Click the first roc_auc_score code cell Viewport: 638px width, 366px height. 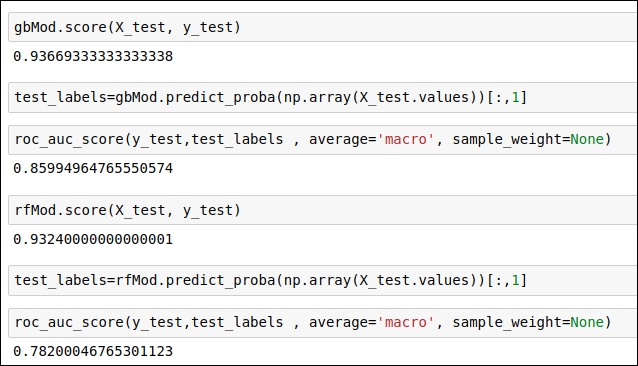pos(323,139)
